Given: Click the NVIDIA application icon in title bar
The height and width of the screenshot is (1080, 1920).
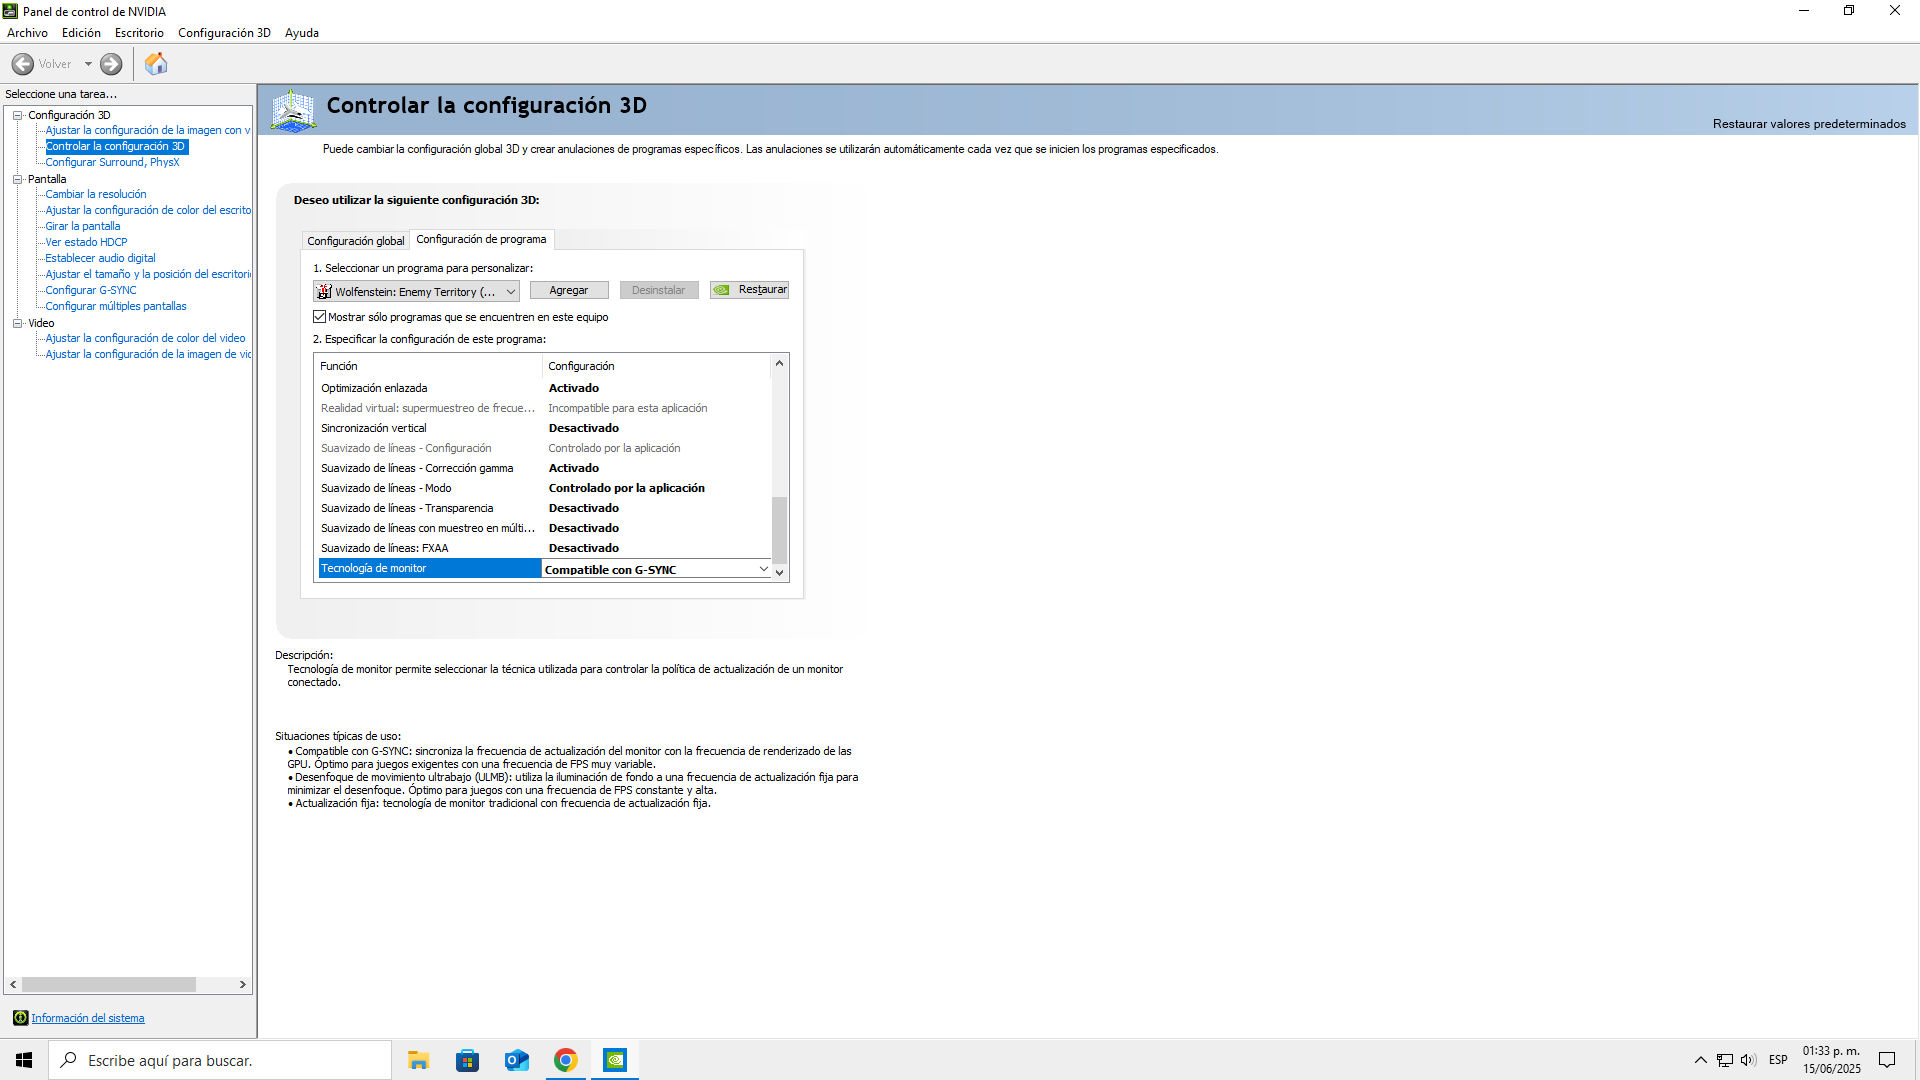Looking at the screenshot, I should pos(10,11).
